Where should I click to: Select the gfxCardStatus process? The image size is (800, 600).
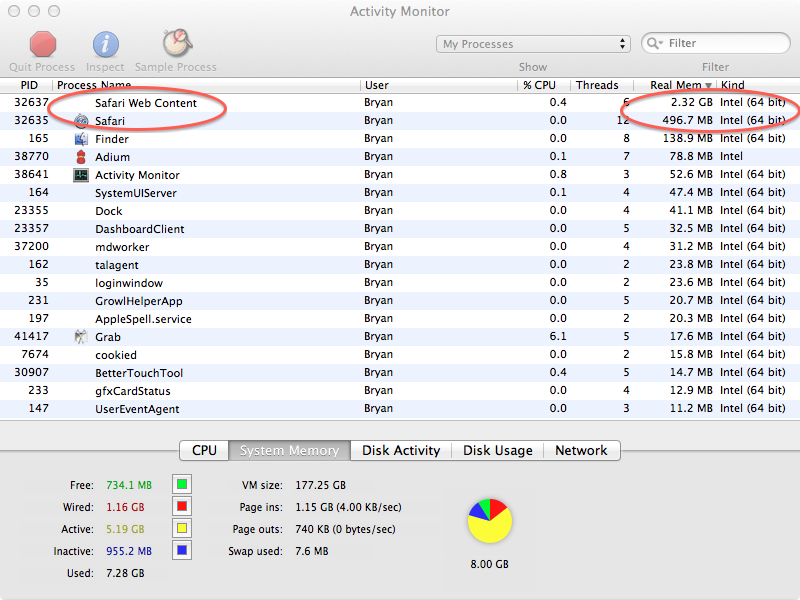(400, 391)
